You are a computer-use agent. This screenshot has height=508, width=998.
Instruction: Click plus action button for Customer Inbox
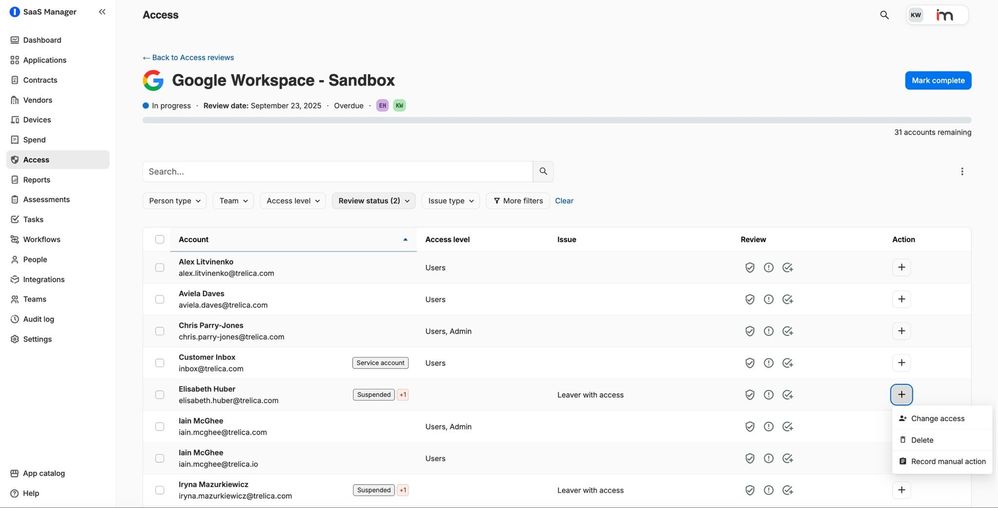901,363
